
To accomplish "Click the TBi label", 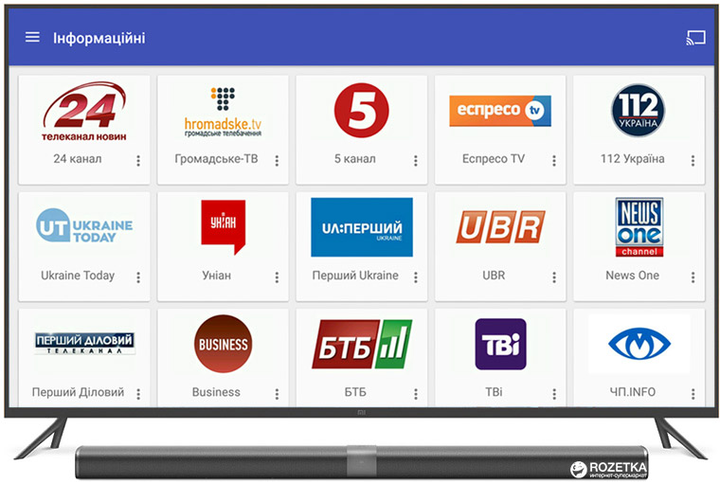I will click(494, 392).
